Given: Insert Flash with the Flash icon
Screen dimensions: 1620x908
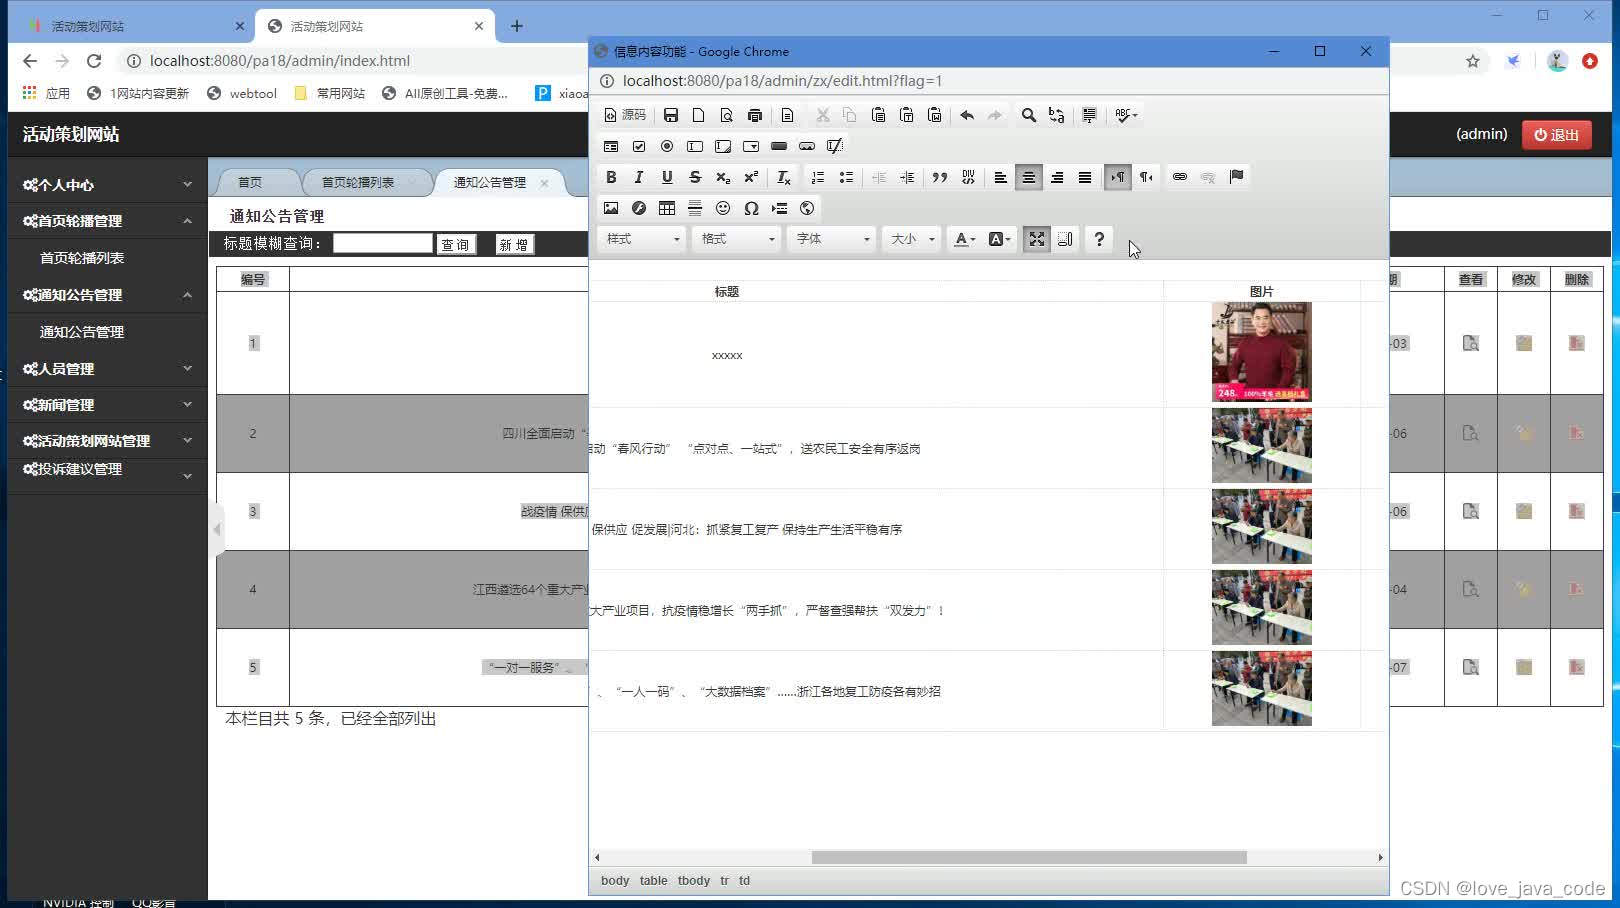Looking at the screenshot, I should click(x=639, y=208).
